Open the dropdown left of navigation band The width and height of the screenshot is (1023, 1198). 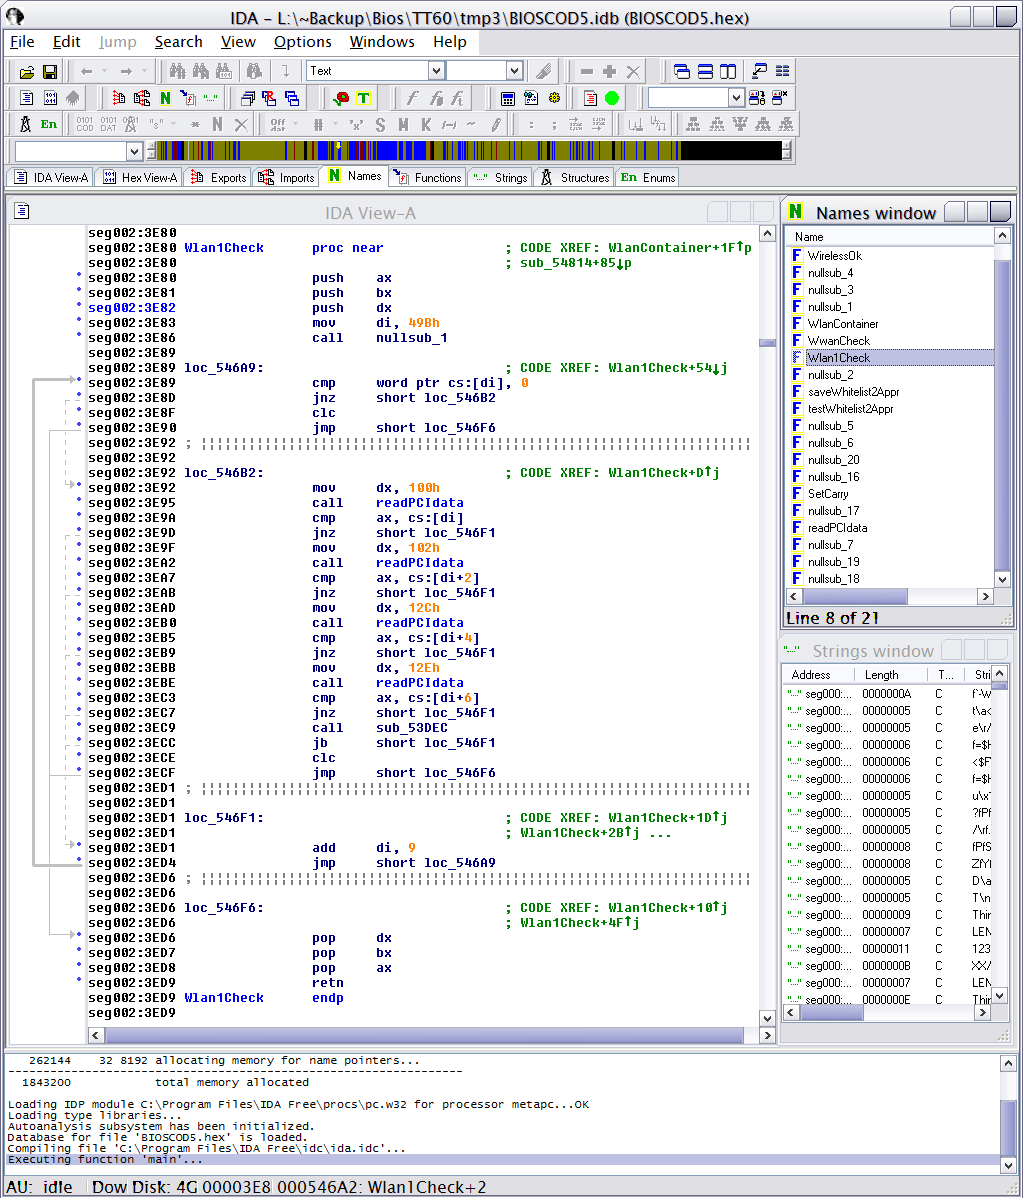(x=134, y=151)
